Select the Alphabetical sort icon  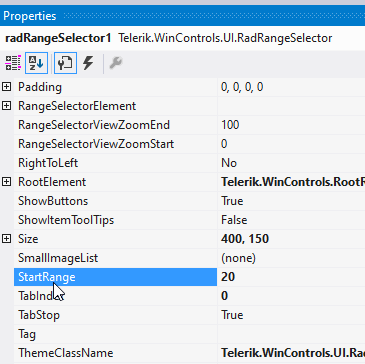[36, 63]
